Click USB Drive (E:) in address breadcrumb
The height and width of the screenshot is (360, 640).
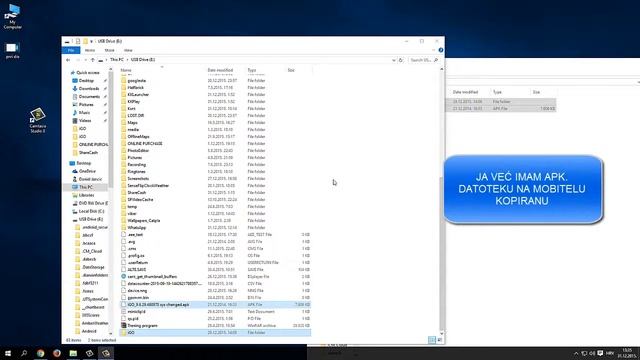143,60
